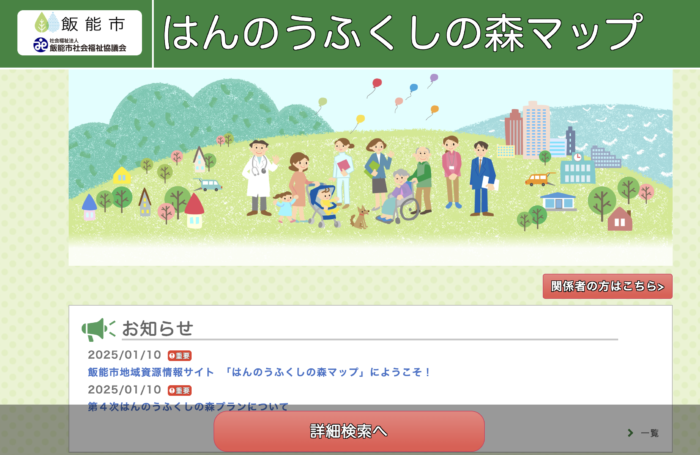700x455 pixels.
Task: Click the second red 重要 badge
Action: (179, 390)
